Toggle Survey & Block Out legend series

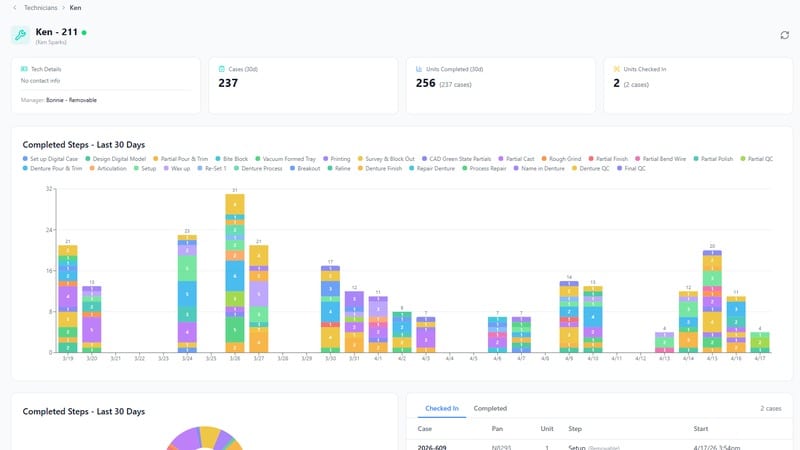(386, 159)
